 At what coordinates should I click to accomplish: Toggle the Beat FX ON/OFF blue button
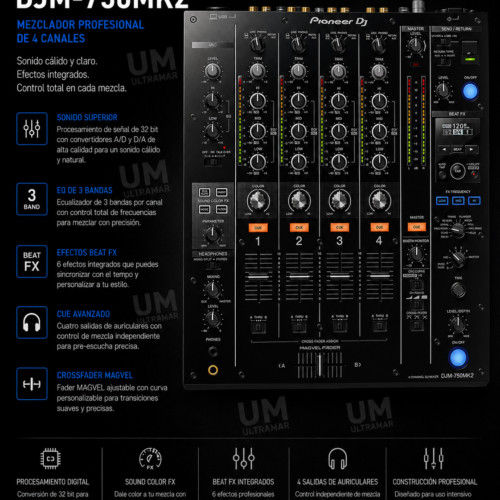pos(458,357)
